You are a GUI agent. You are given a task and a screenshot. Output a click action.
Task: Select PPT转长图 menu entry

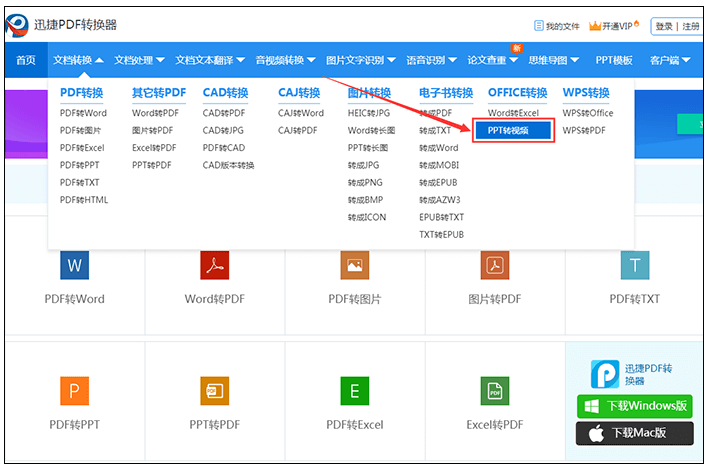point(368,148)
